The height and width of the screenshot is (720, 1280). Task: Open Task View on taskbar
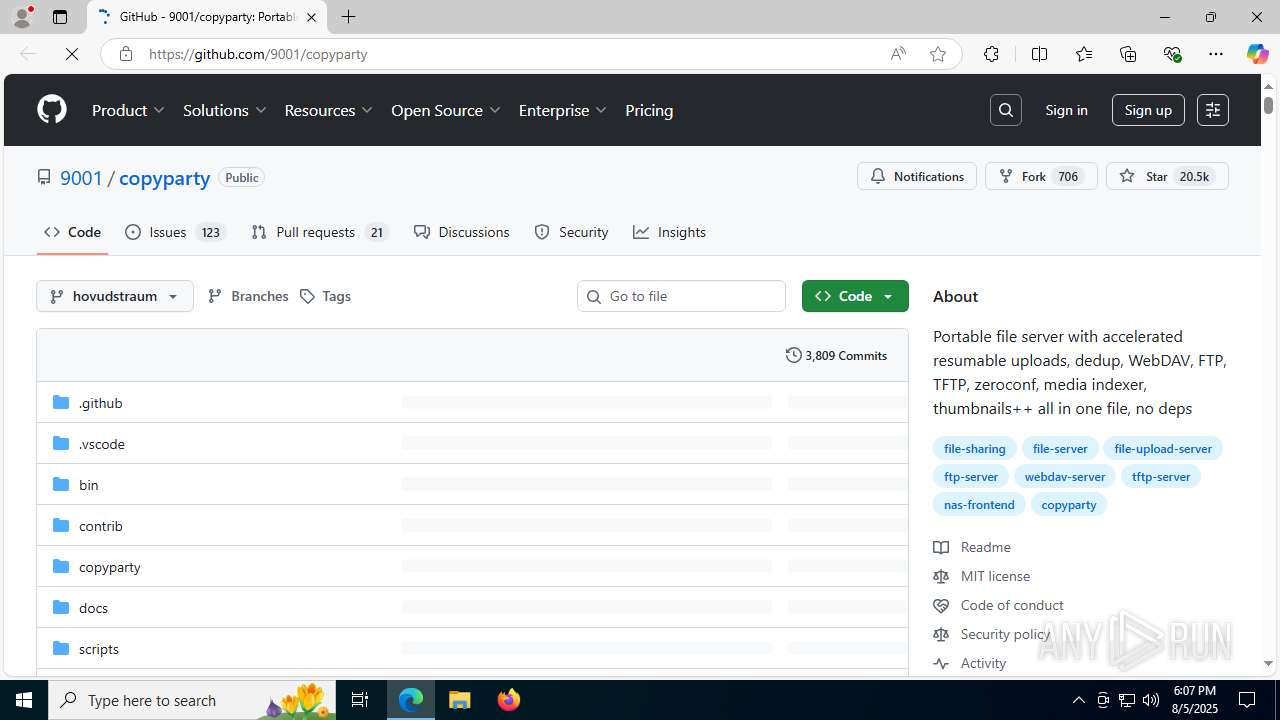360,700
